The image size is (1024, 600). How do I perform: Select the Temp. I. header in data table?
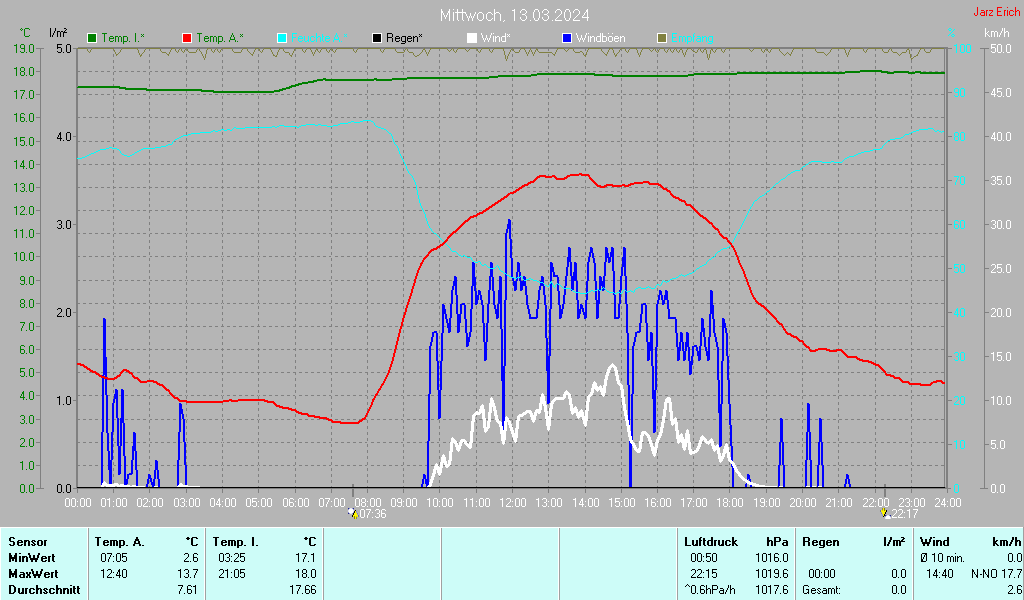236,541
